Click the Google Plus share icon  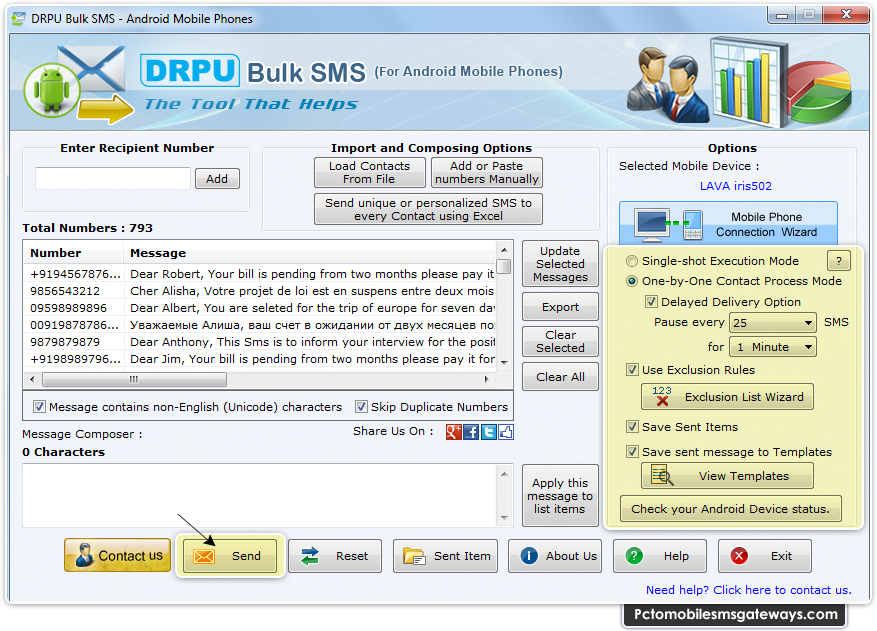pyautogui.click(x=454, y=432)
